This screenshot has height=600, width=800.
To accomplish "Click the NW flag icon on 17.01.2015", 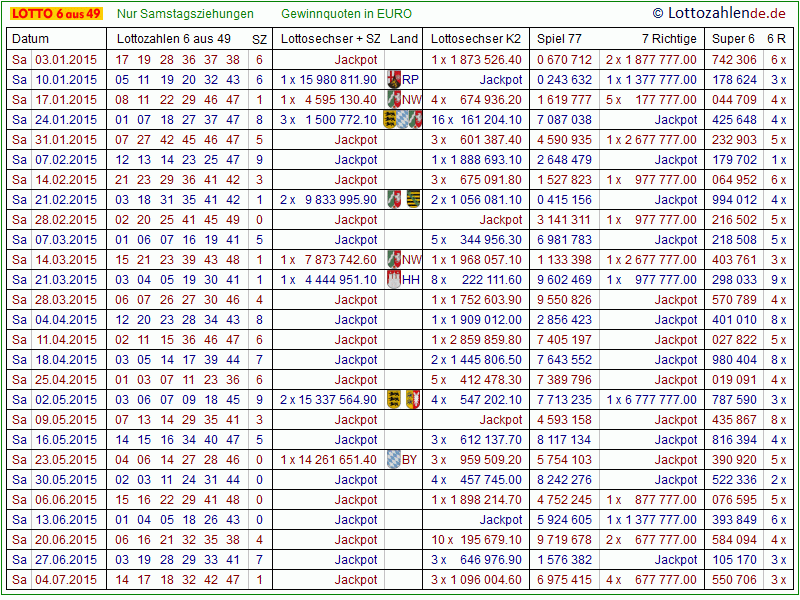I will 394,99.
